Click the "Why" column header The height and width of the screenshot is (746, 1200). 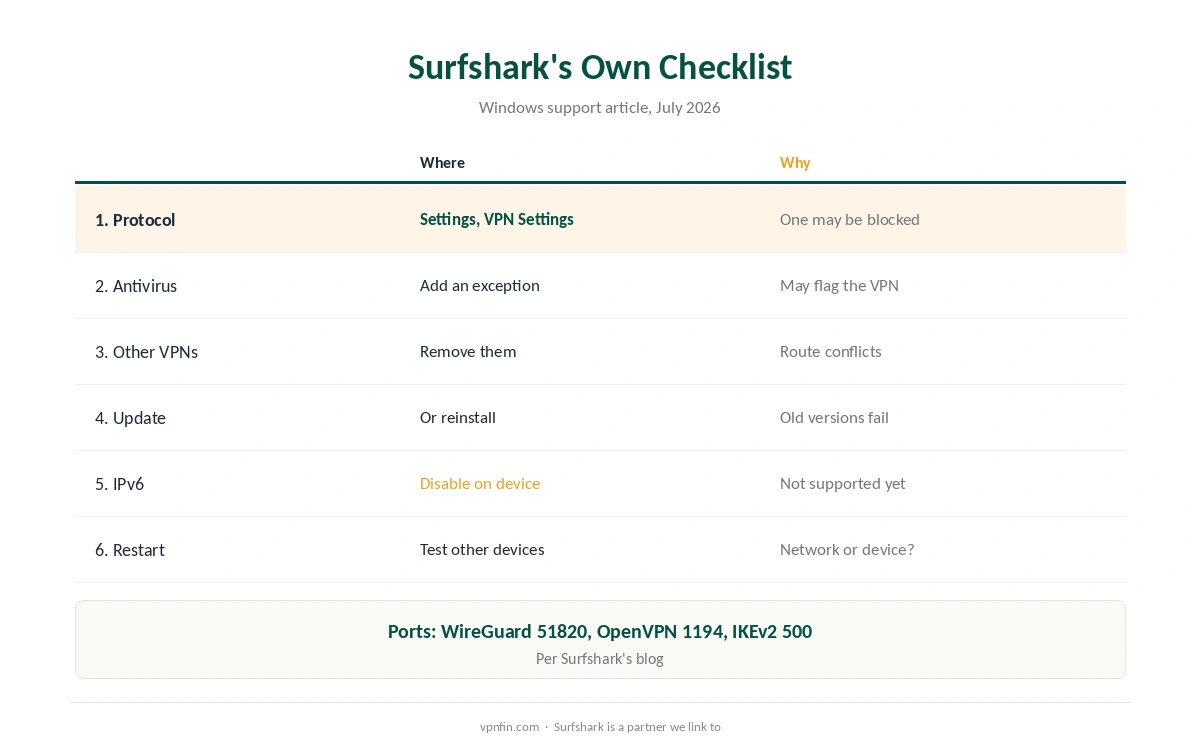[795, 163]
